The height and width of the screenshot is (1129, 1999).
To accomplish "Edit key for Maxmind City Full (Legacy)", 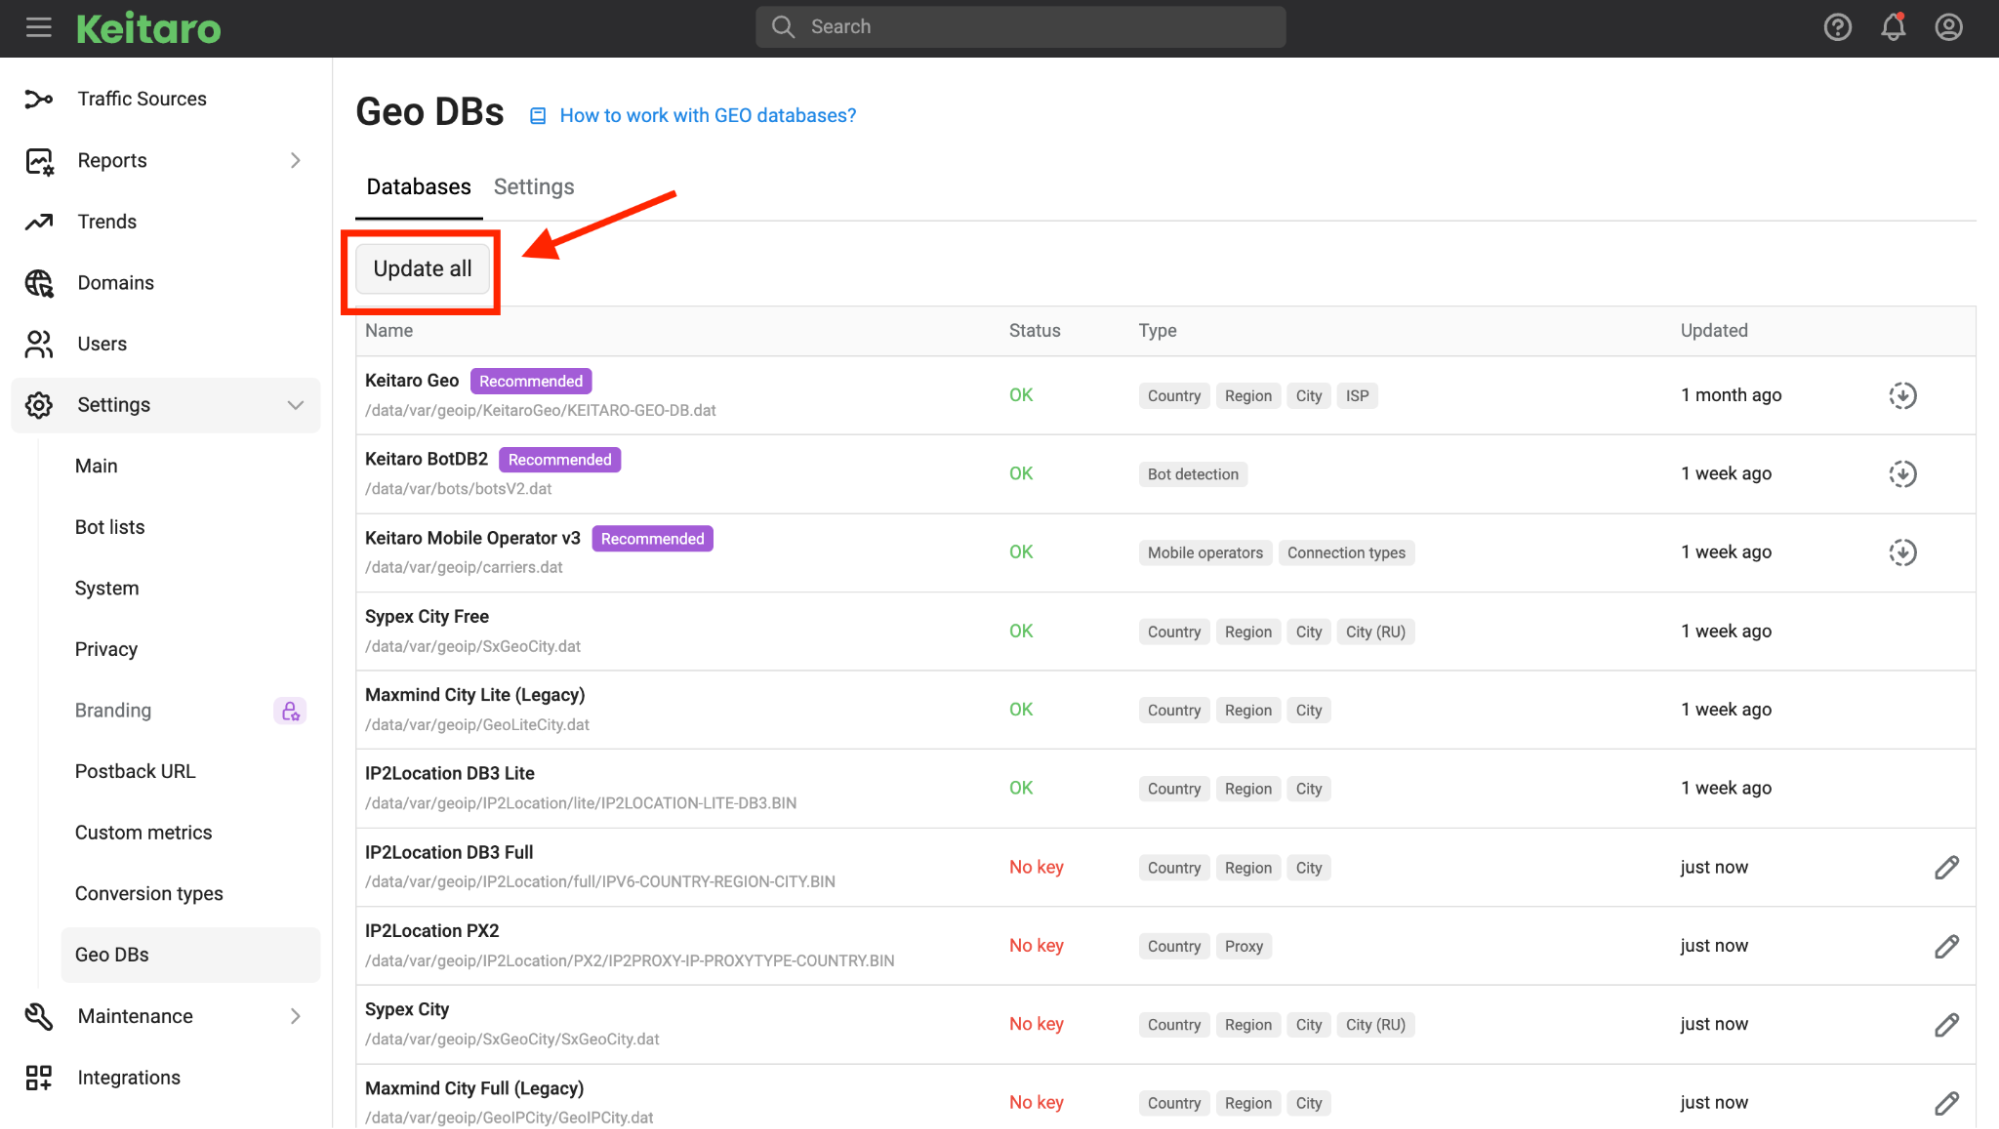I will click(1946, 1103).
